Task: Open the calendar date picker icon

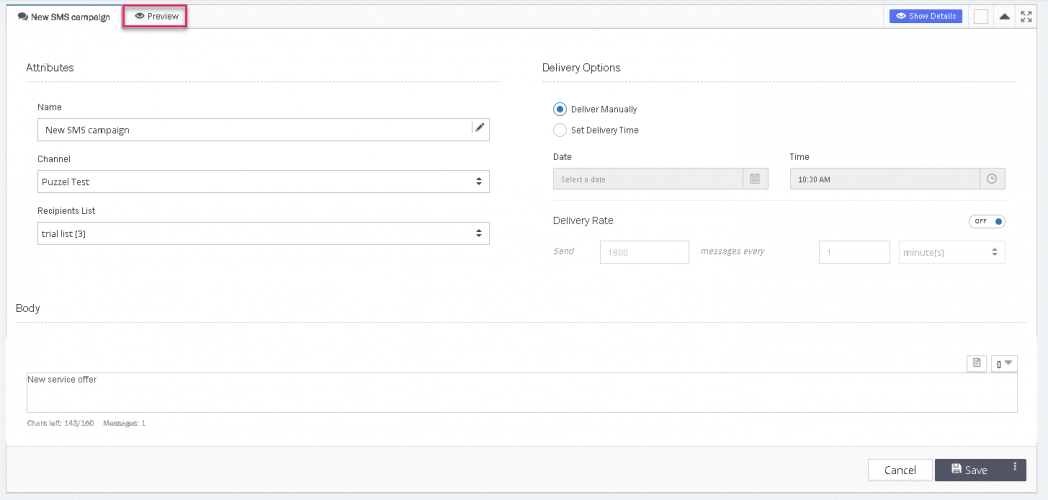Action: (x=756, y=179)
